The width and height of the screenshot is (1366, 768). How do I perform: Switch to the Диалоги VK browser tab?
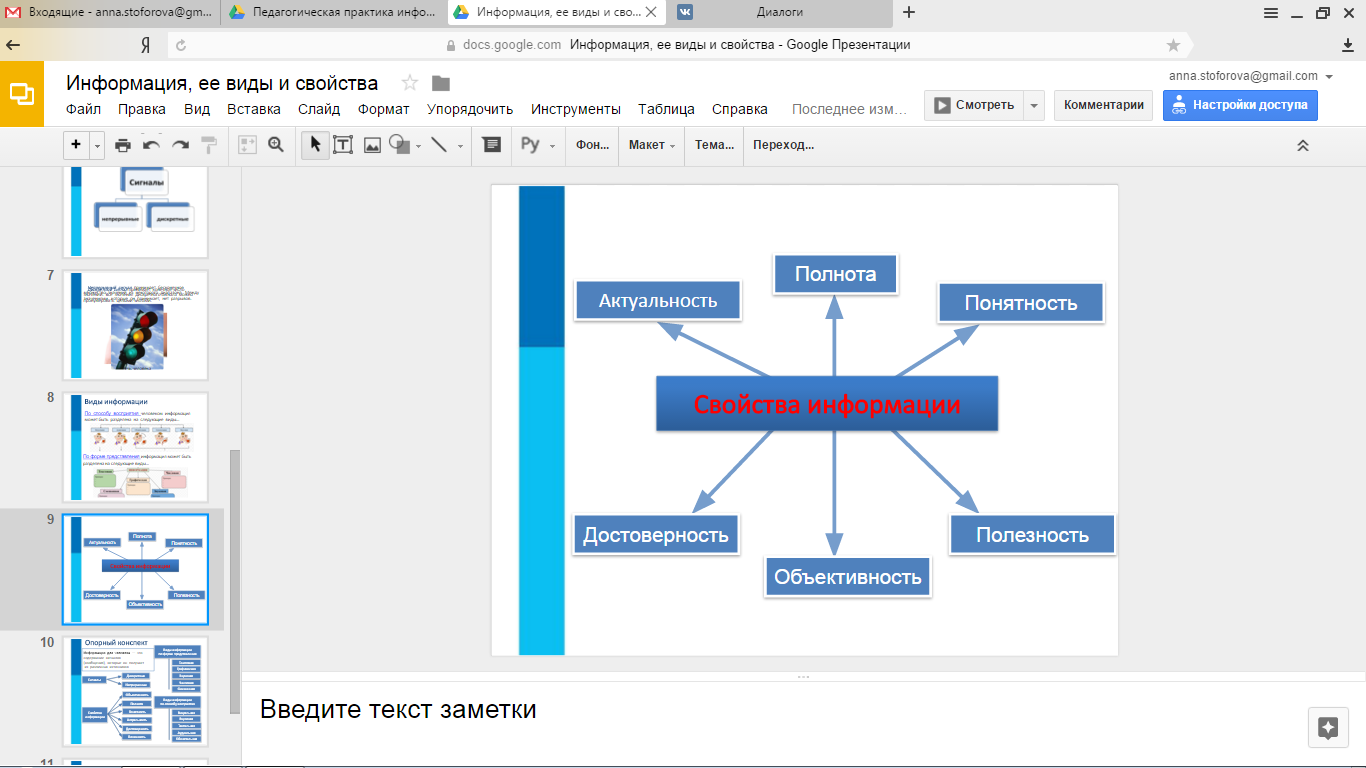pyautogui.click(x=782, y=12)
